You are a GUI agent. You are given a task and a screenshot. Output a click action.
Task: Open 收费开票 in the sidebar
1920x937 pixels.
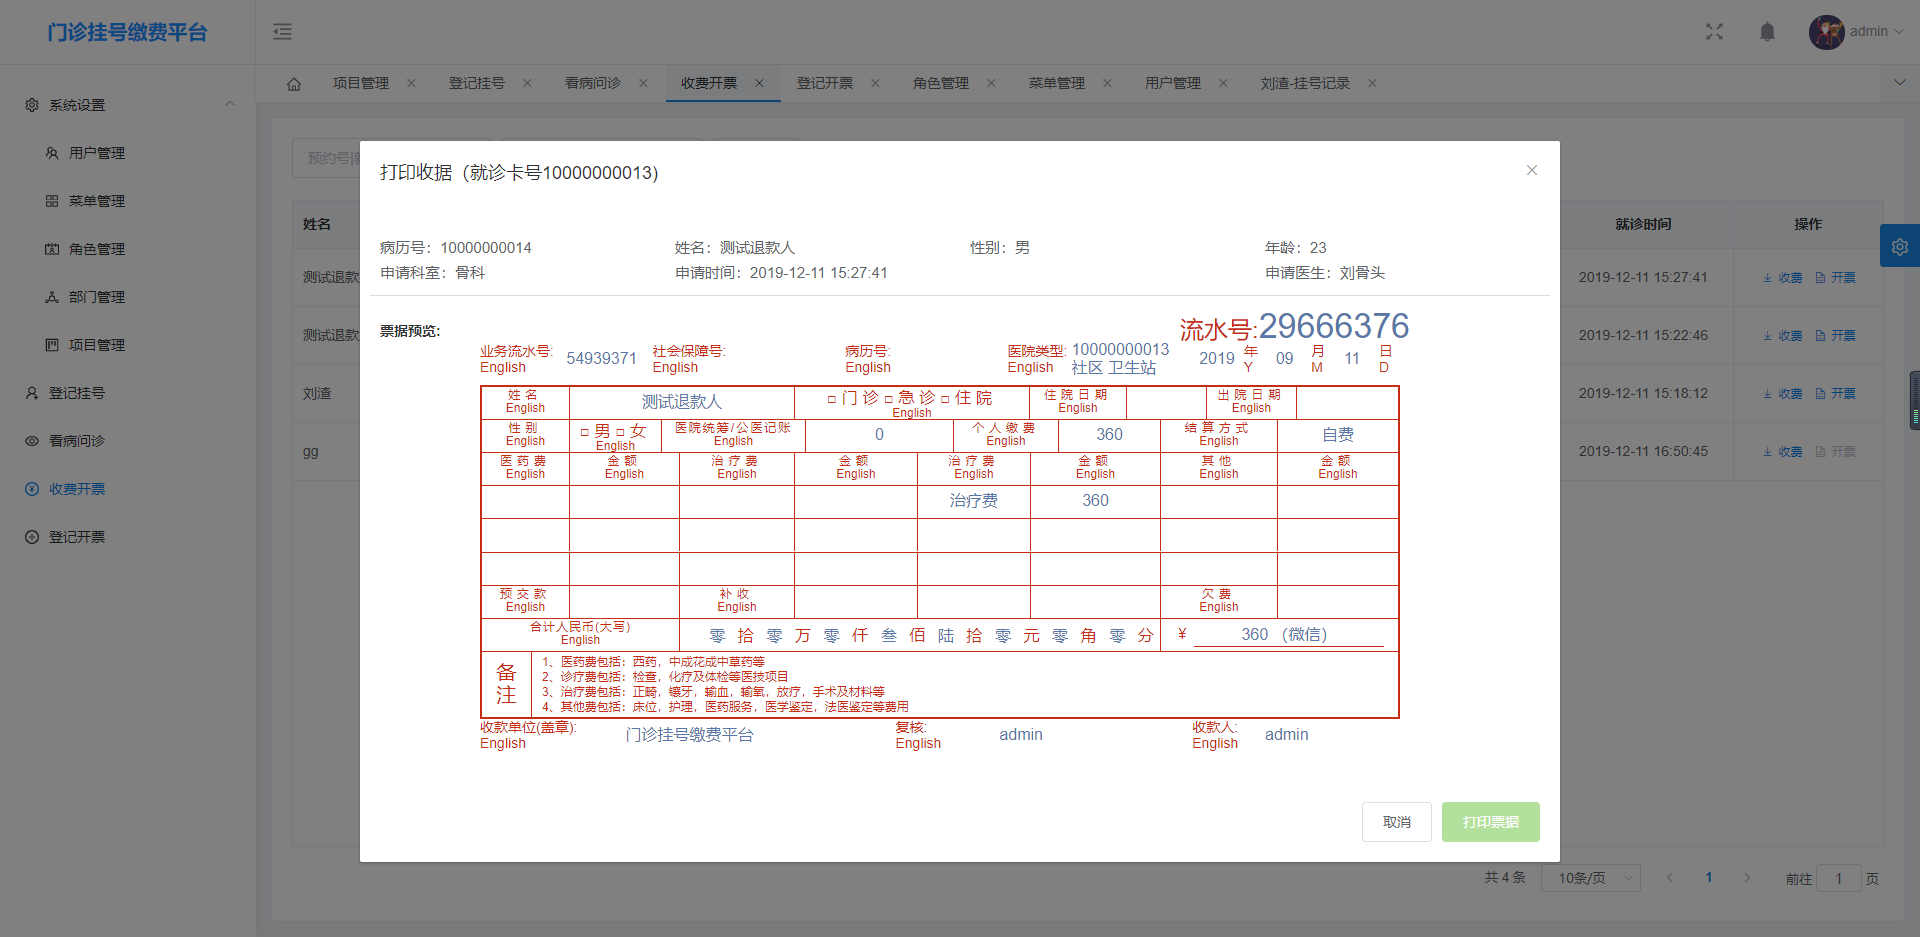[128, 489]
